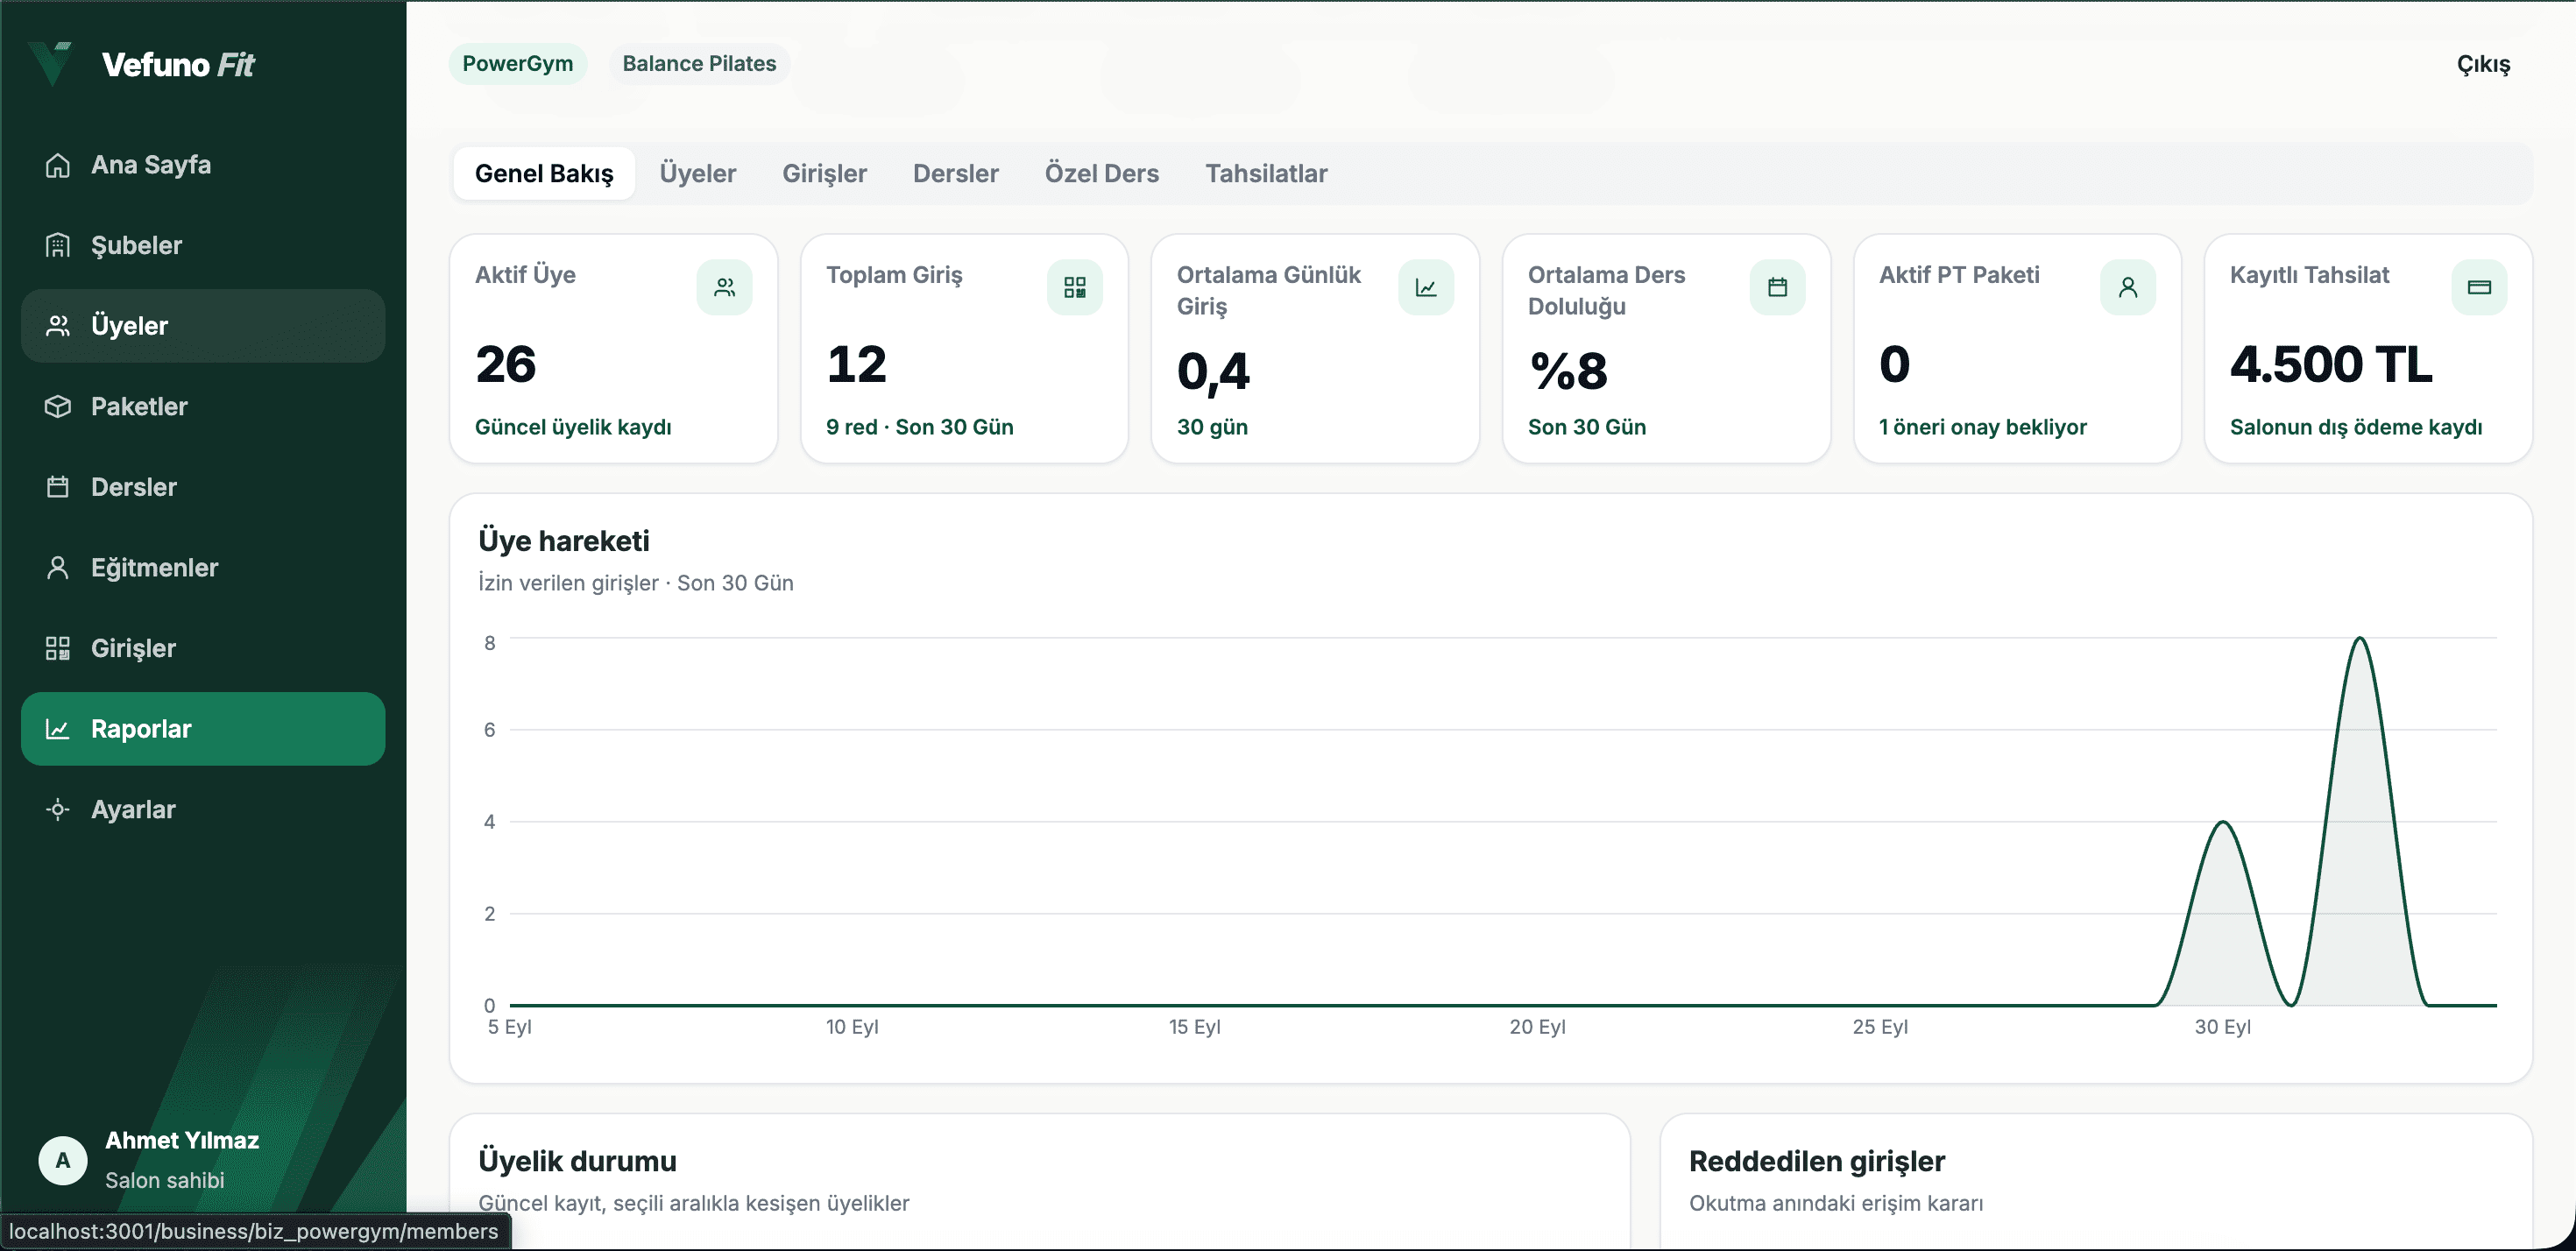Click the Ortalama Ders Doluluğu calendar icon

(x=1777, y=288)
